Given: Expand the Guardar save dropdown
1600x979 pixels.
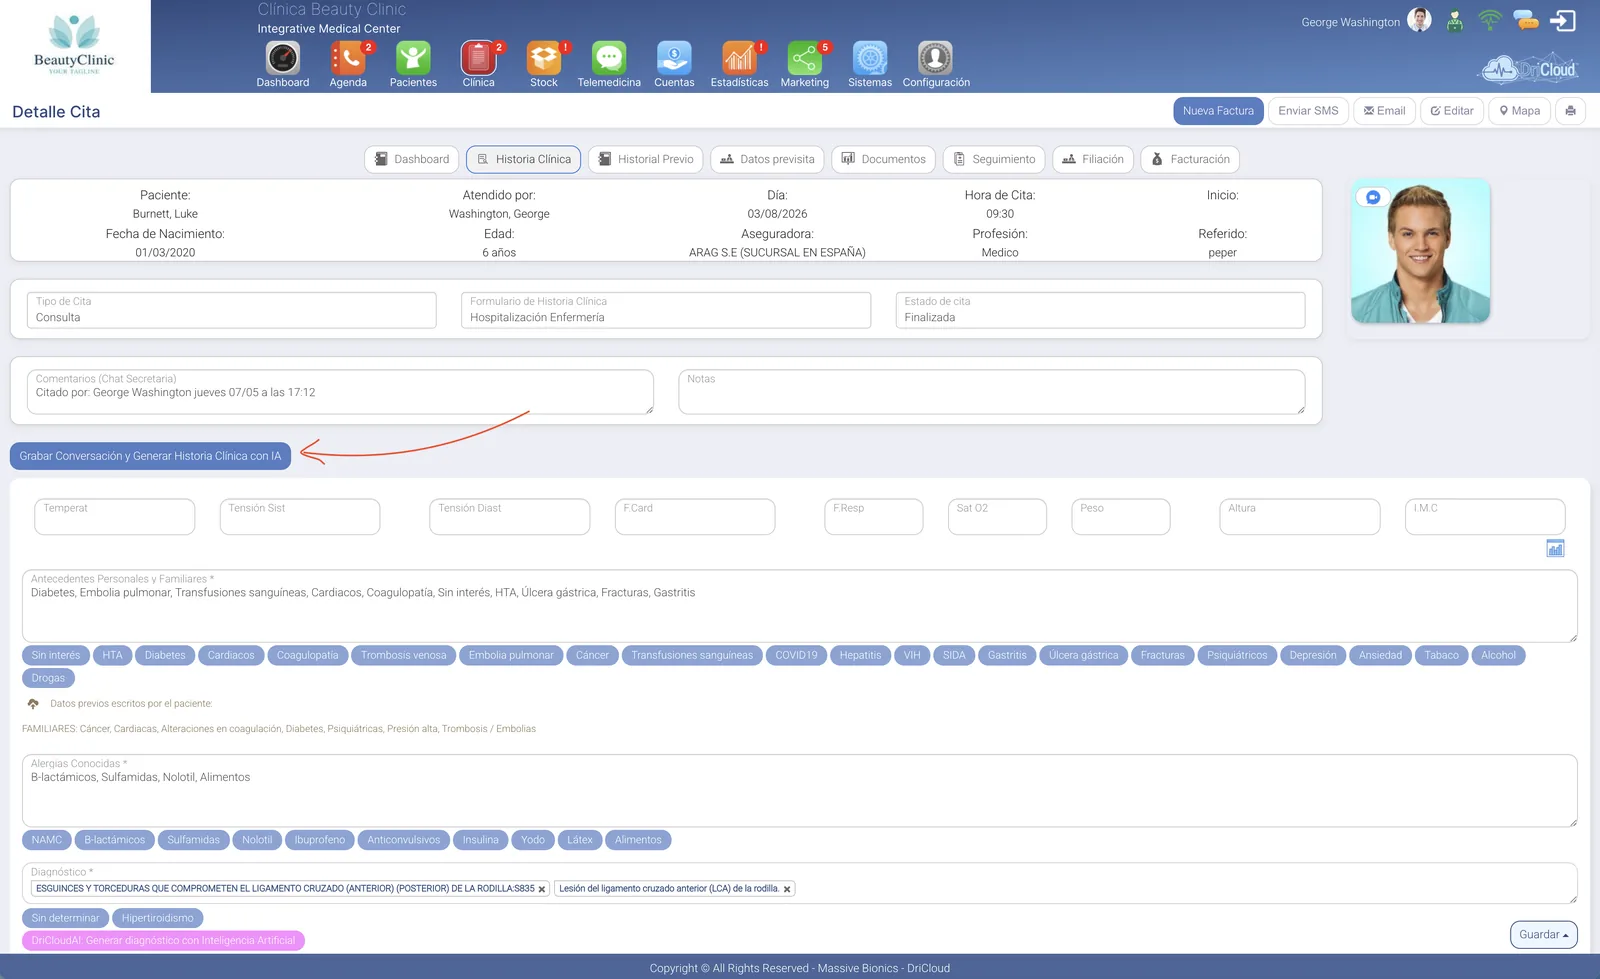Looking at the screenshot, I should (1544, 935).
